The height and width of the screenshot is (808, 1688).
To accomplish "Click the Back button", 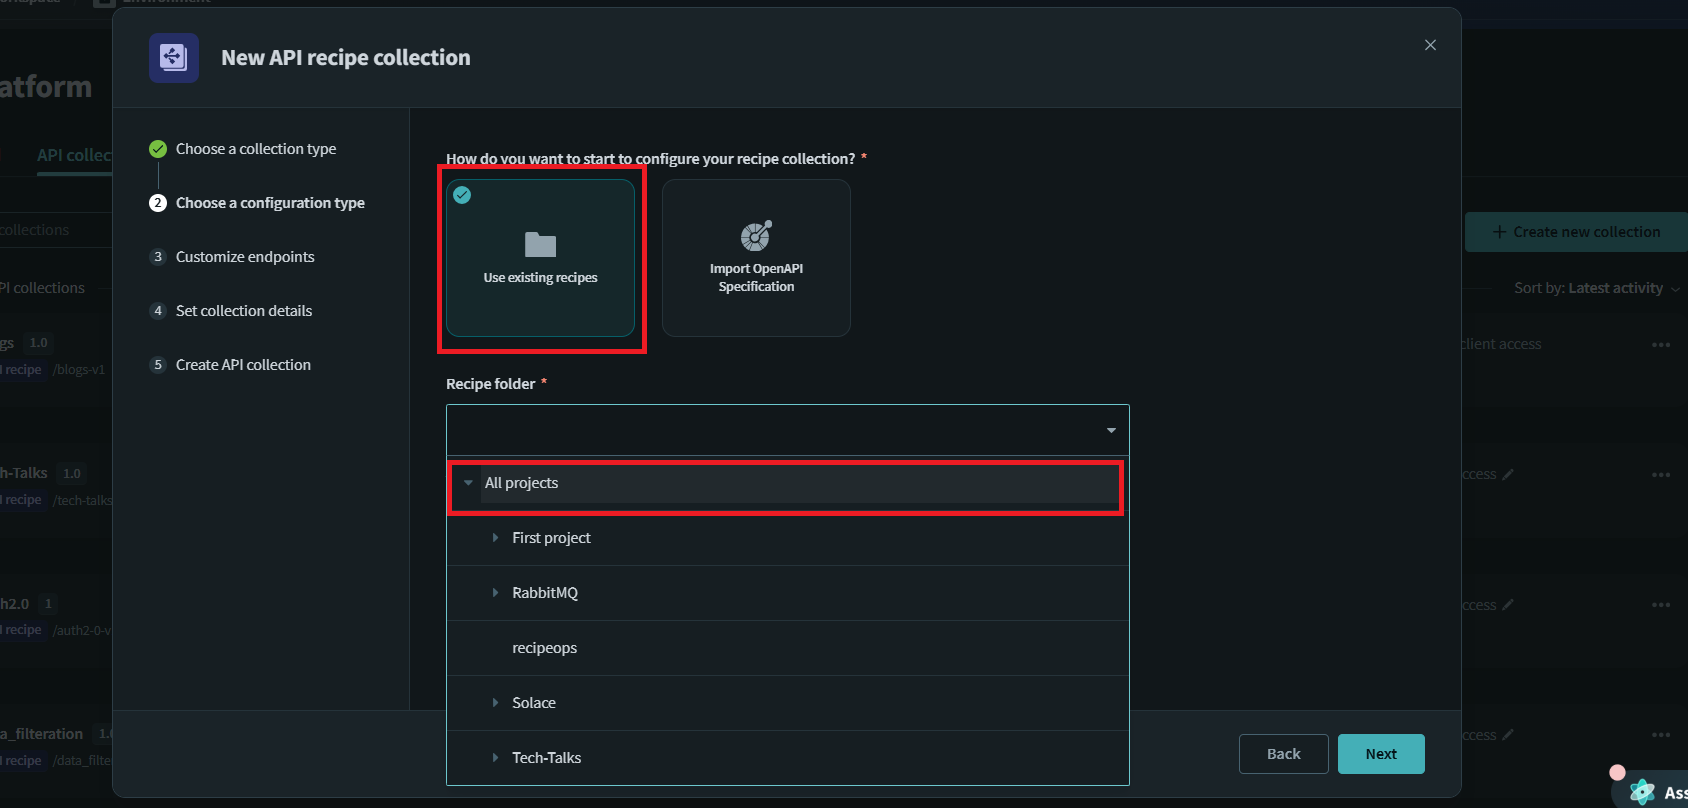I will [1283, 754].
